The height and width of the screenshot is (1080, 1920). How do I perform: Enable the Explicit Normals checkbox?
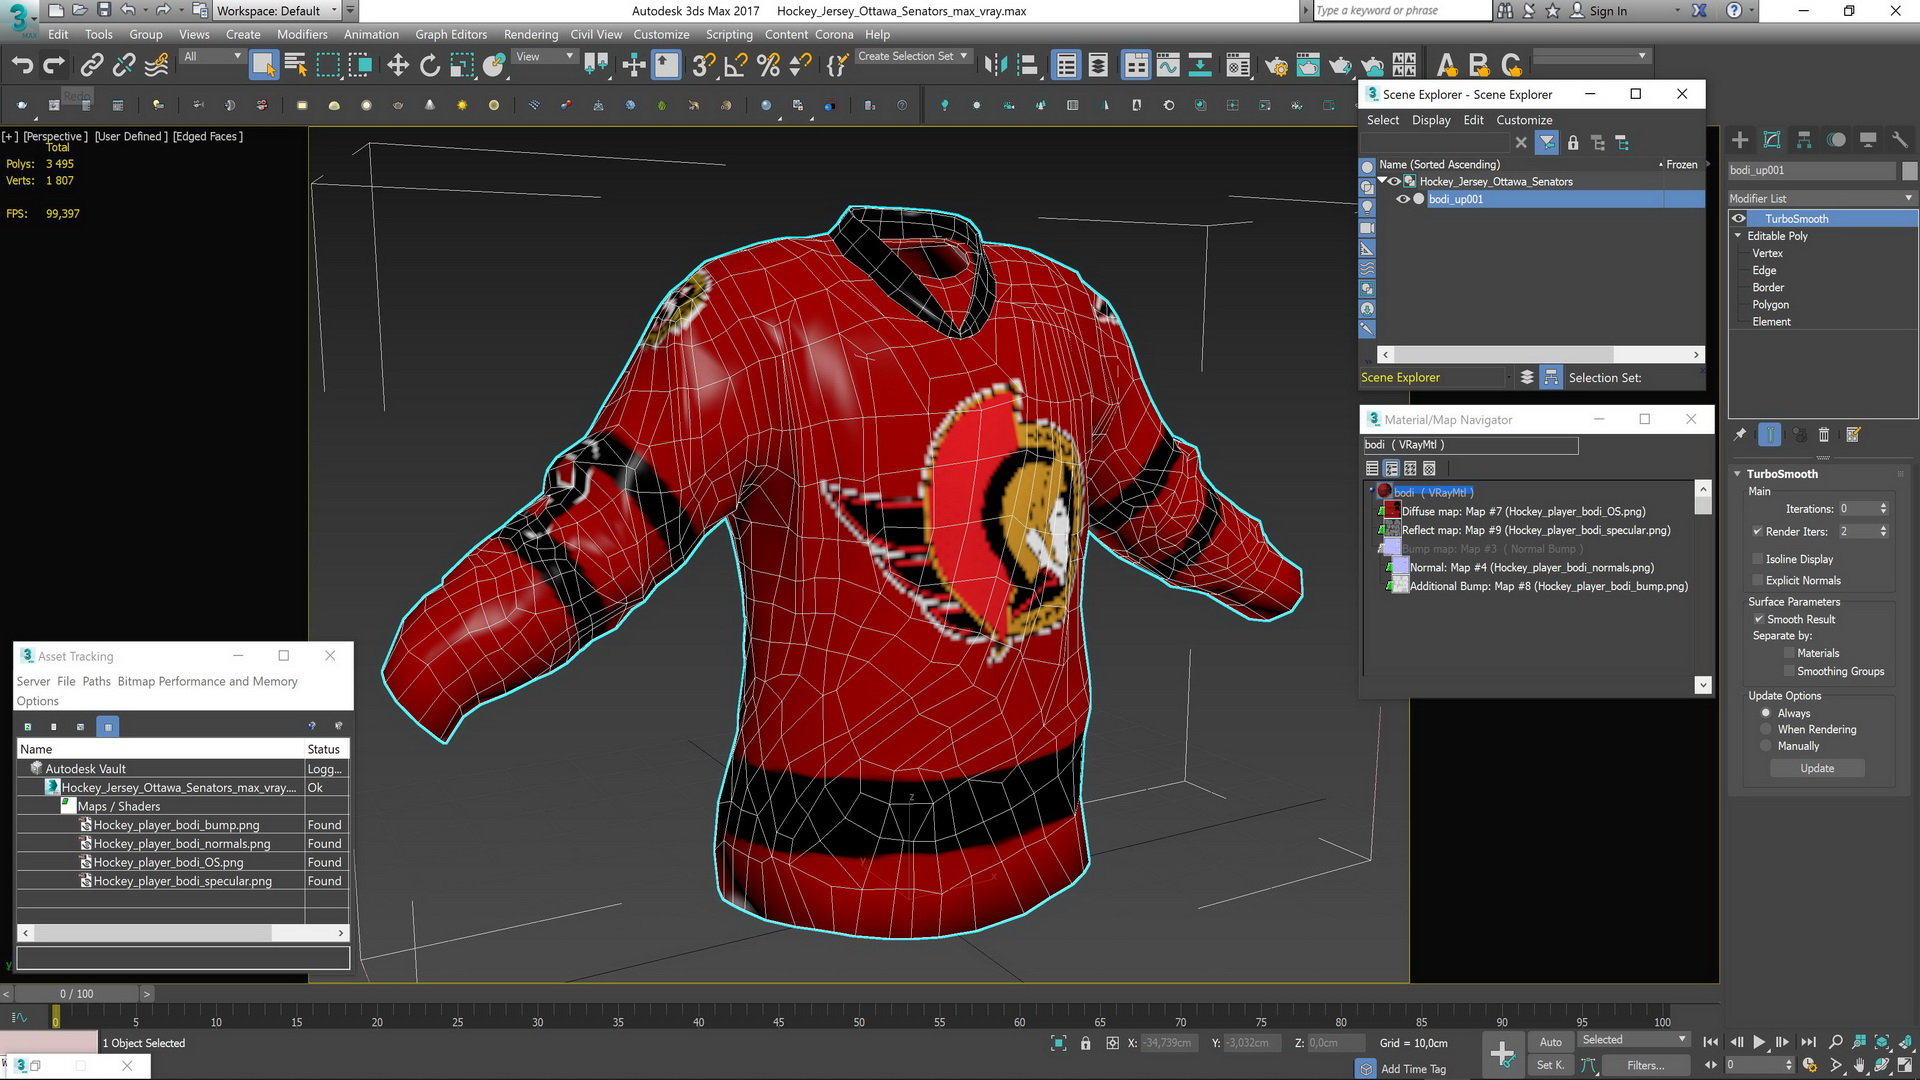(1758, 580)
